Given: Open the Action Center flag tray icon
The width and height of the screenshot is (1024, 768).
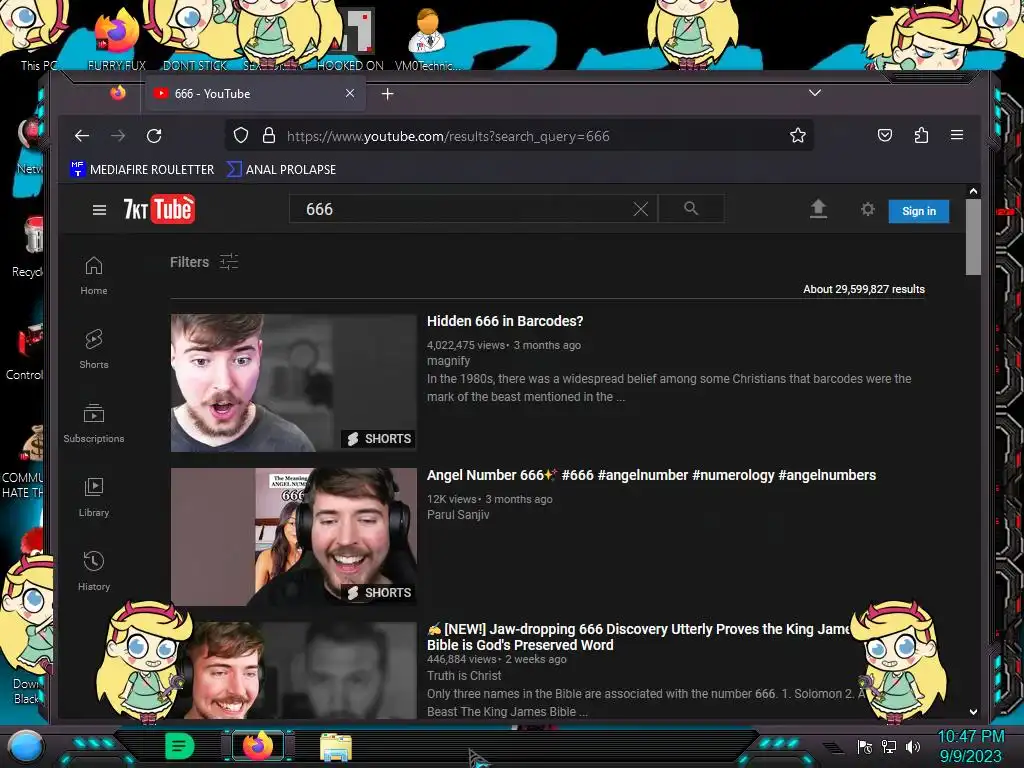Looking at the screenshot, I should 865,746.
